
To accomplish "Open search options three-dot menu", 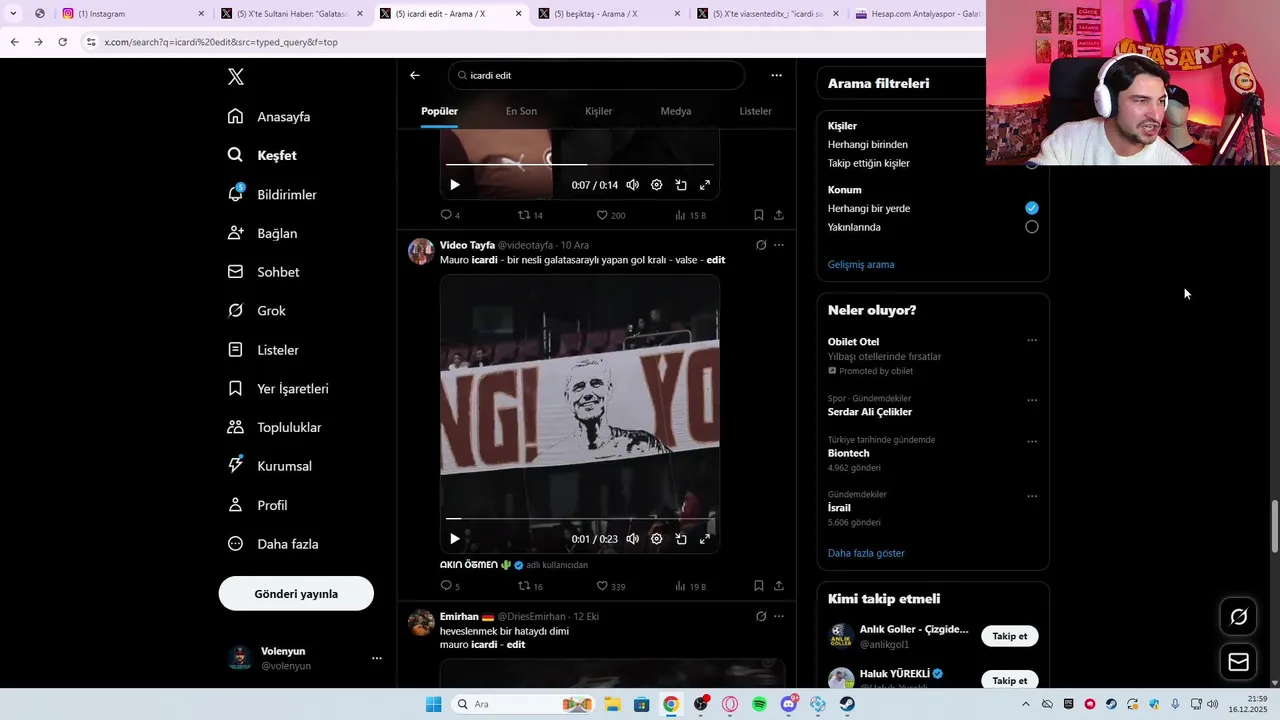I will click(776, 75).
